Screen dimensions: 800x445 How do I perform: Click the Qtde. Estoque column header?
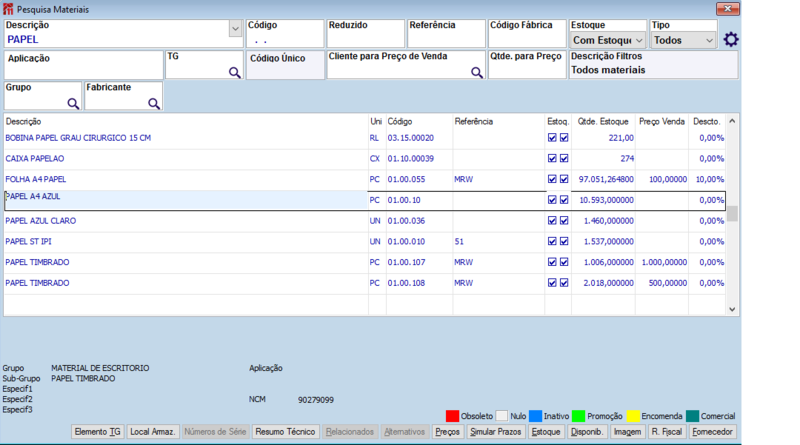pyautogui.click(x=603, y=121)
